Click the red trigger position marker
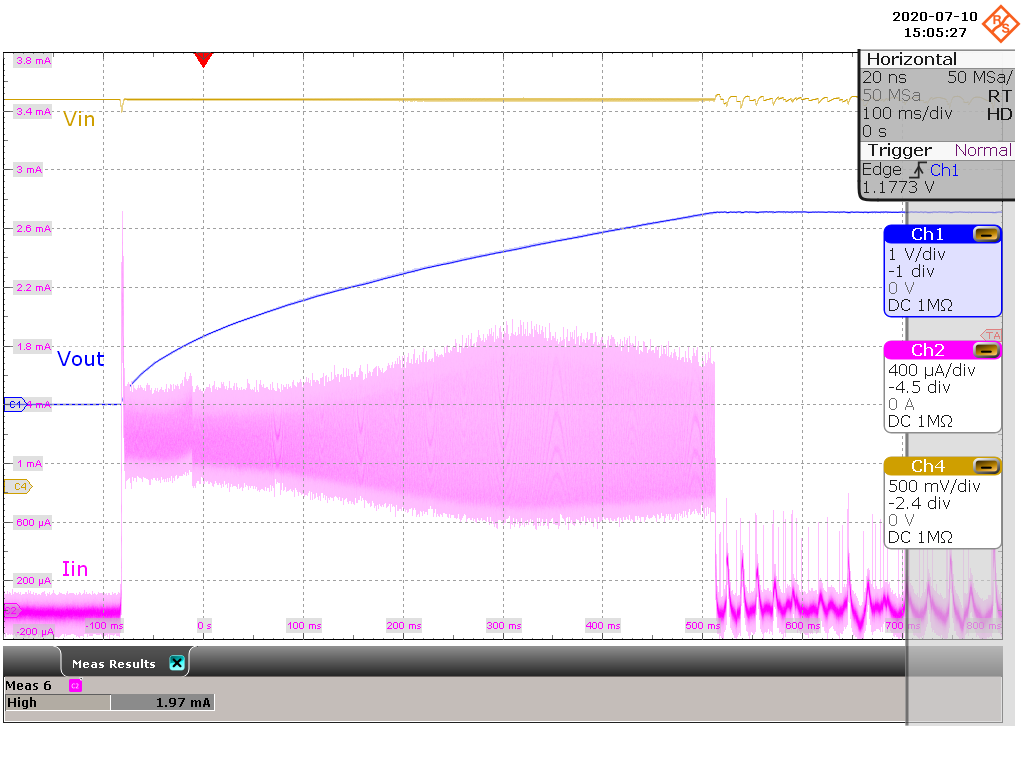 point(204,60)
